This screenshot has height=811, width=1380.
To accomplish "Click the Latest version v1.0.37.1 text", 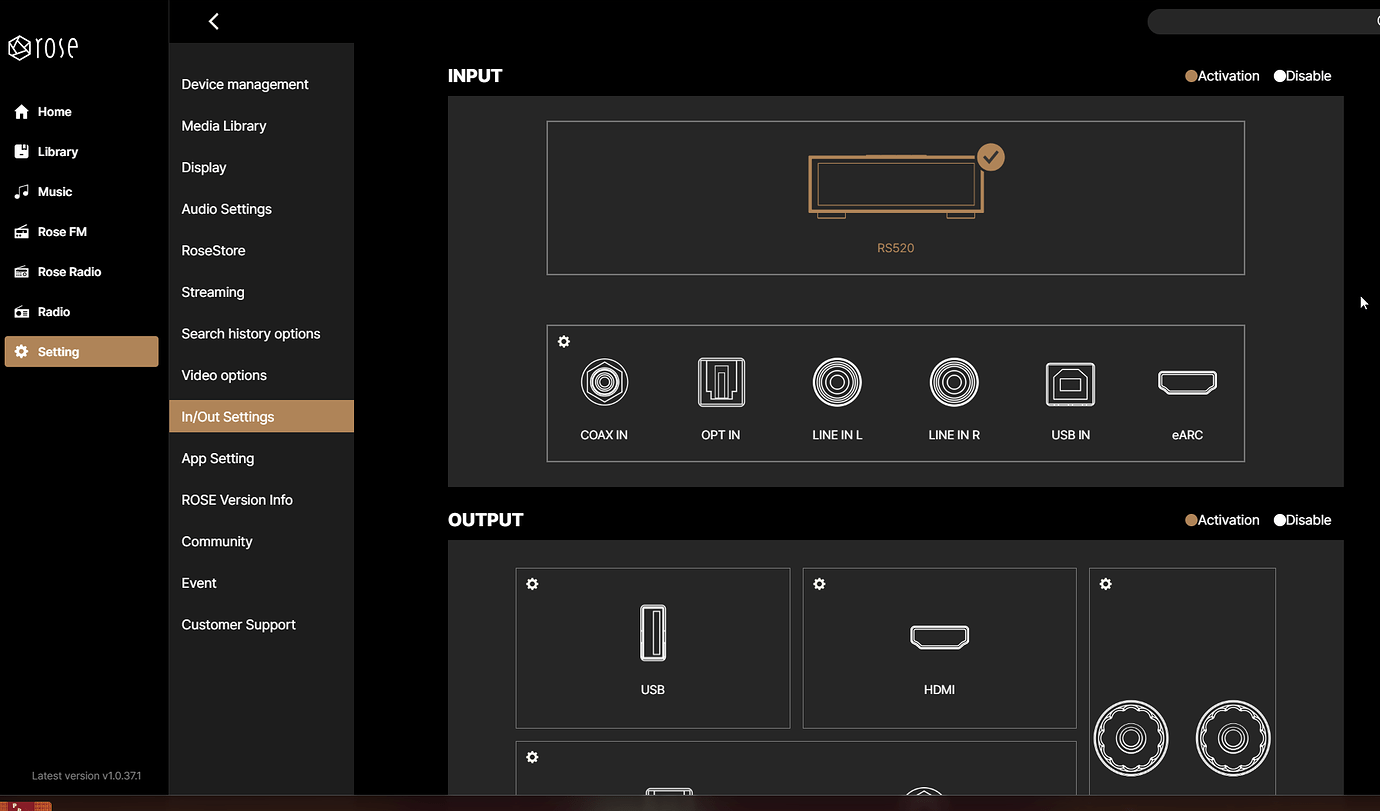I will (x=86, y=776).
